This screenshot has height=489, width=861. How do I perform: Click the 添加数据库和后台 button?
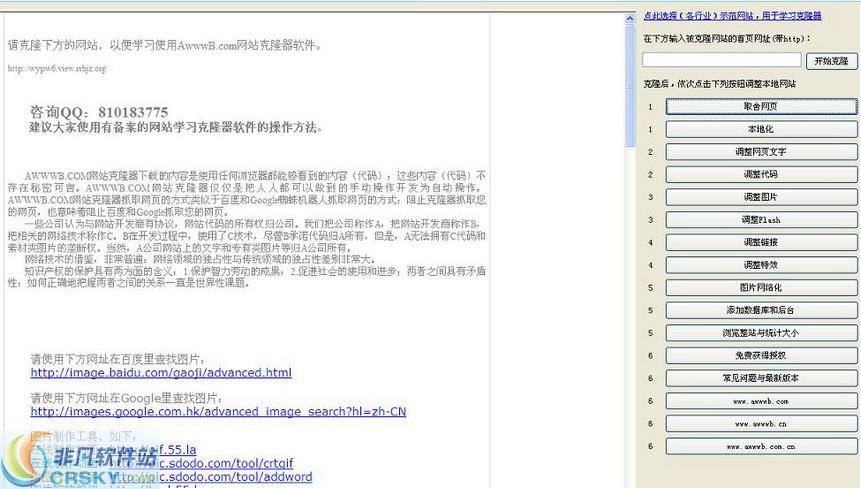(x=761, y=310)
